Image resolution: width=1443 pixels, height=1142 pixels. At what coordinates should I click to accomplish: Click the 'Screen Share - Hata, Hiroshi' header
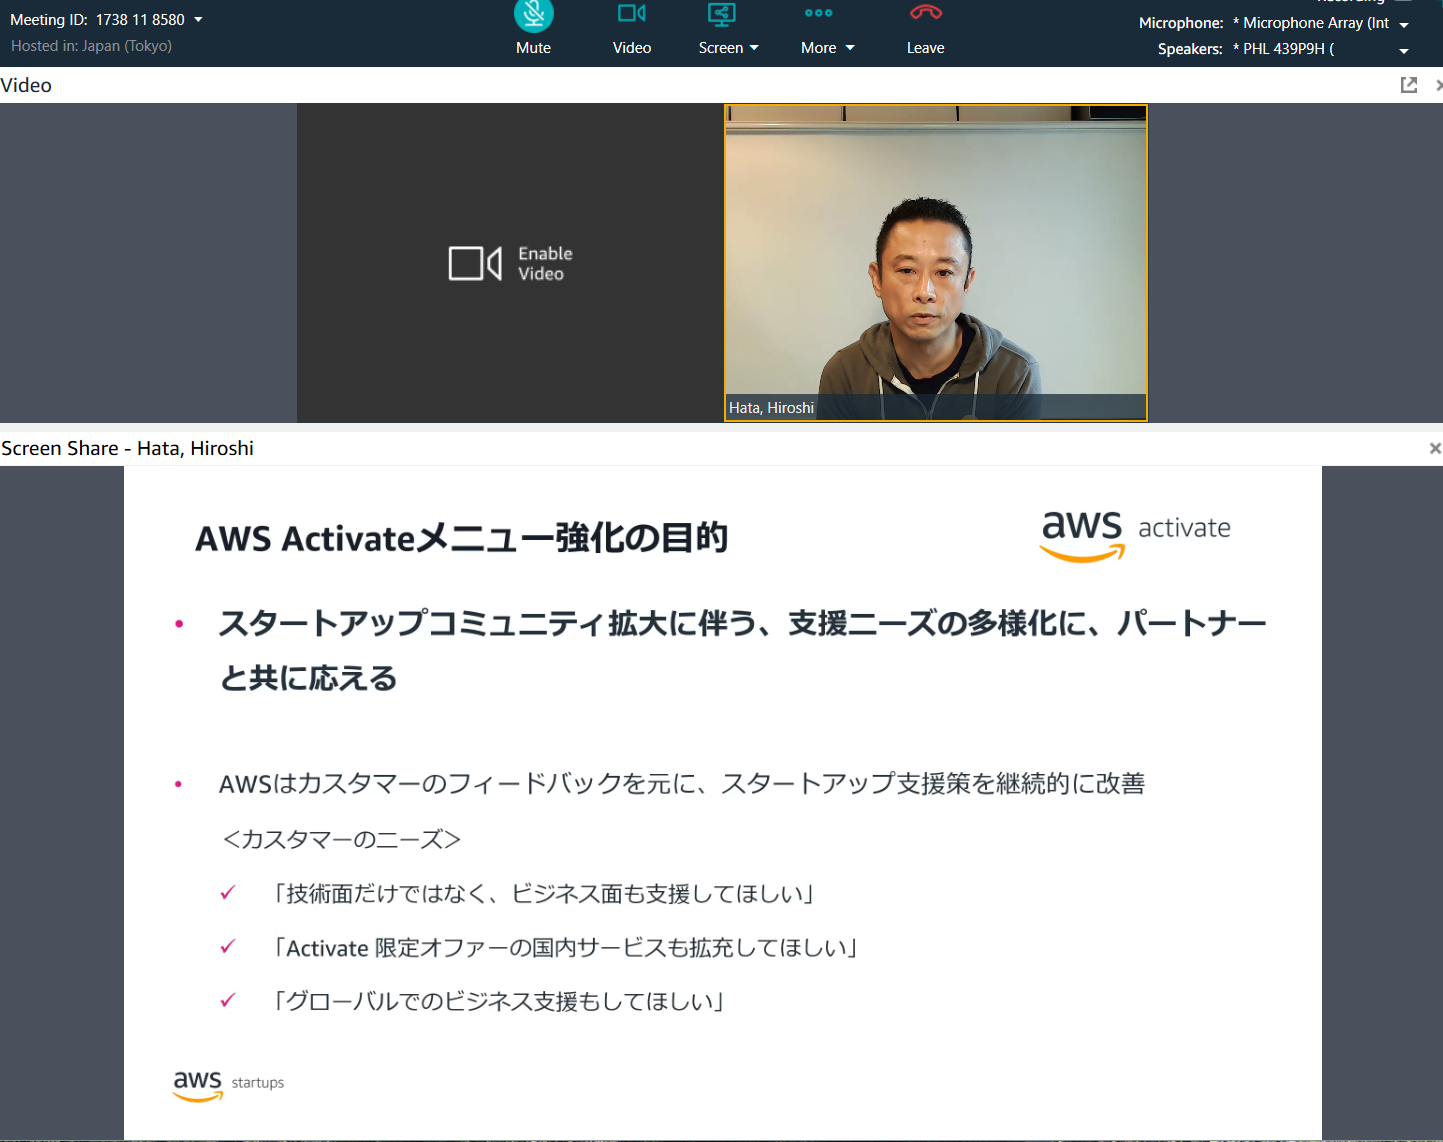point(127,448)
